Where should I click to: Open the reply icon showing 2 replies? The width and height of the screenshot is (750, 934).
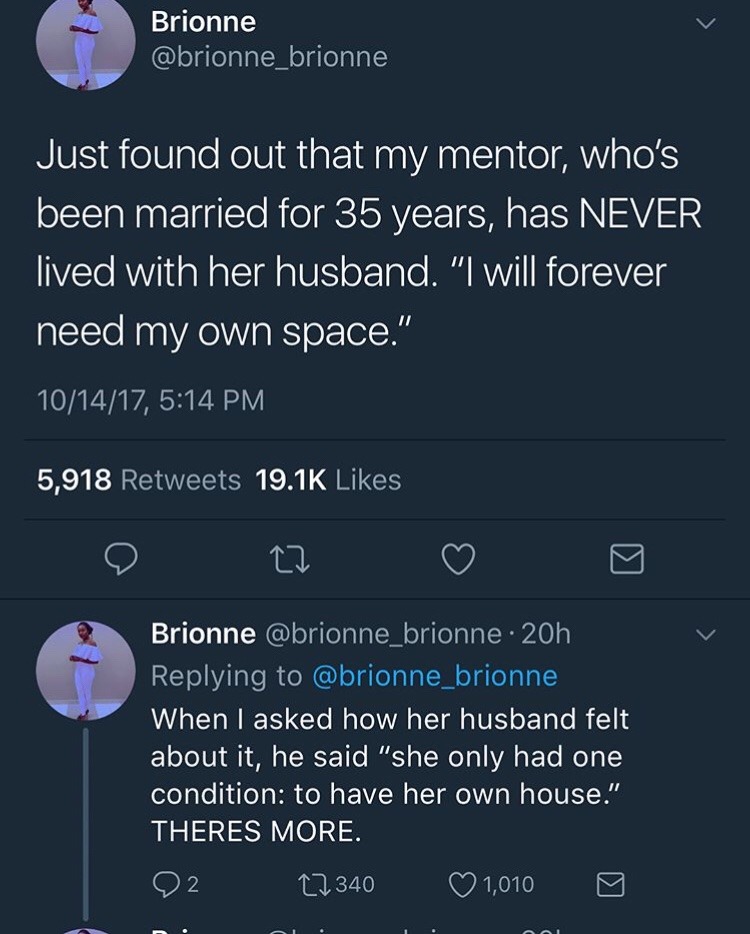coord(165,884)
